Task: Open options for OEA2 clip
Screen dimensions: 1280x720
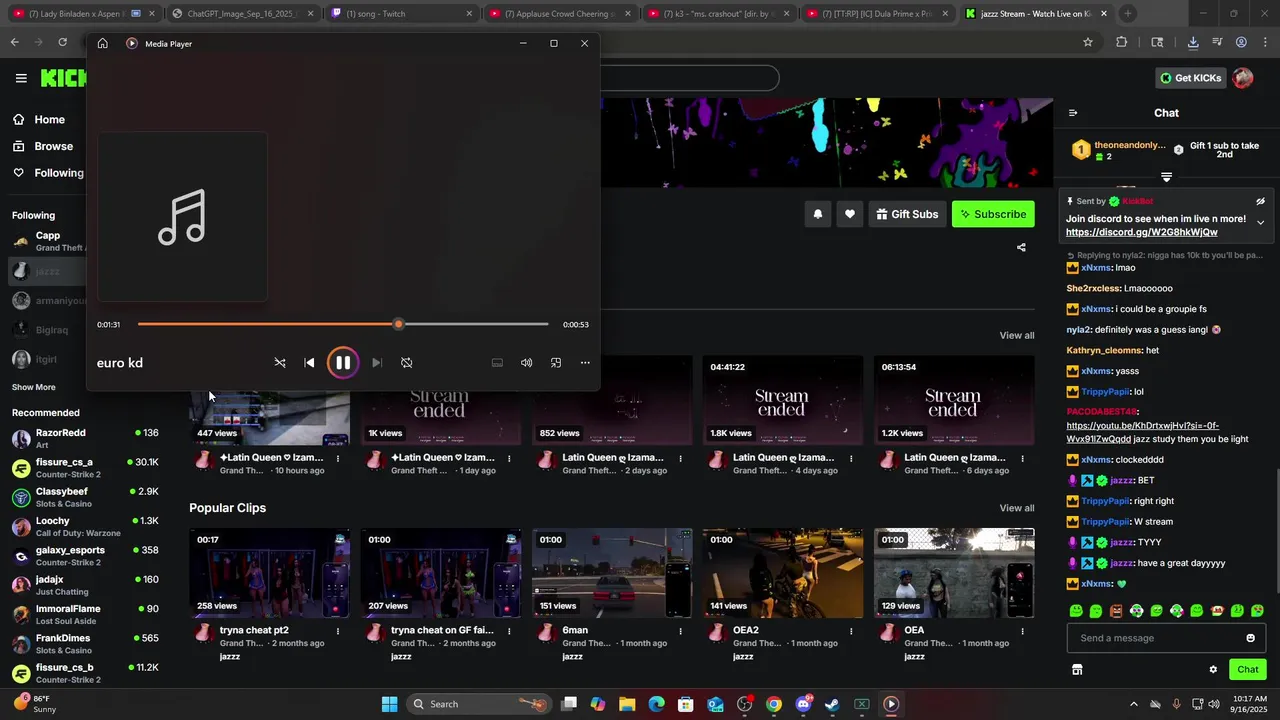Action: click(x=851, y=631)
